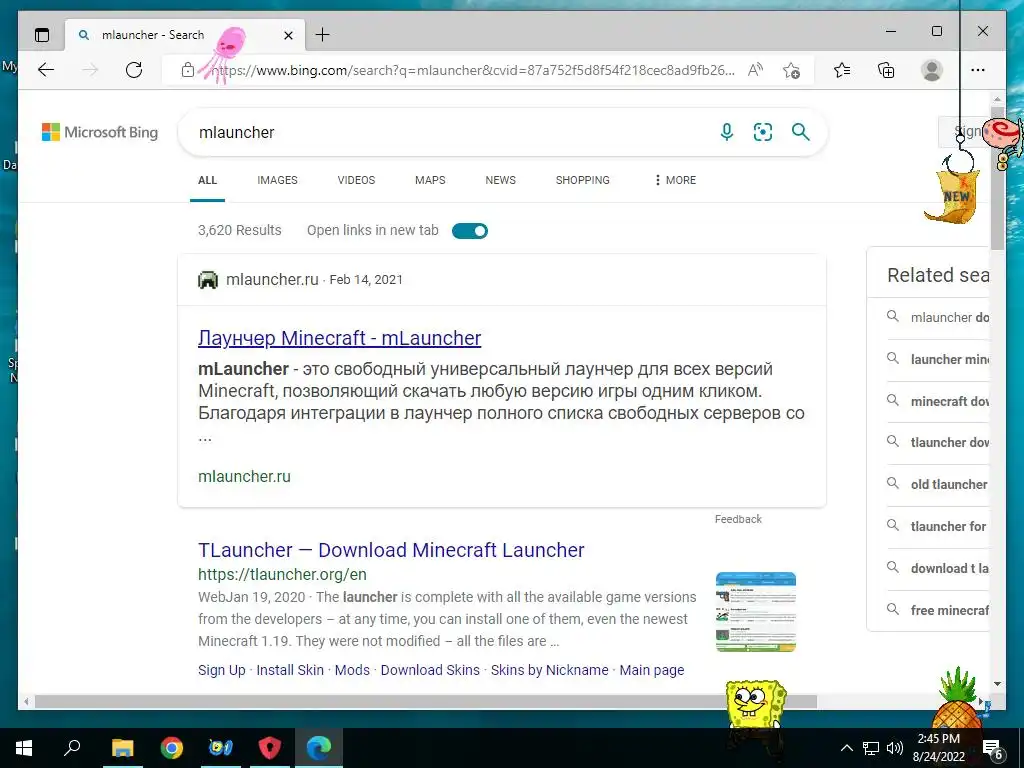Click the browser refresh icon
Screen dimensions: 1024x768
pos(134,70)
